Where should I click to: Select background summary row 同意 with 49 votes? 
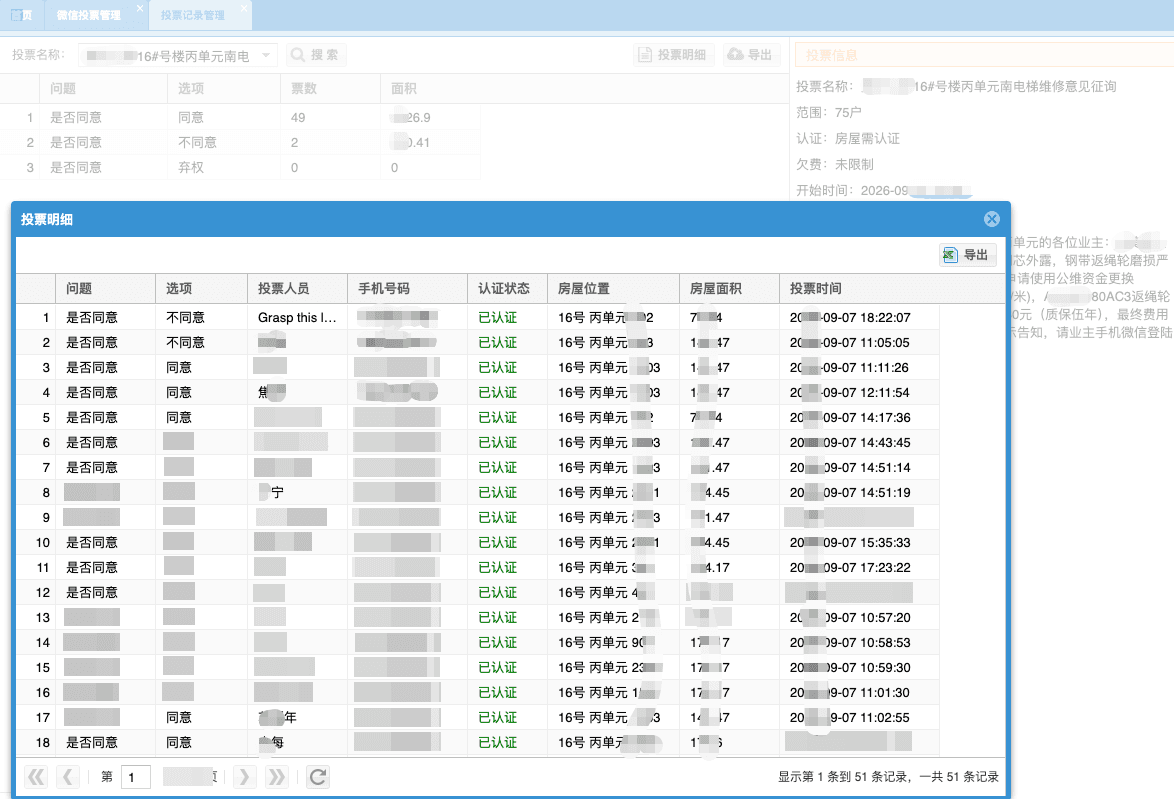[x=240, y=118]
